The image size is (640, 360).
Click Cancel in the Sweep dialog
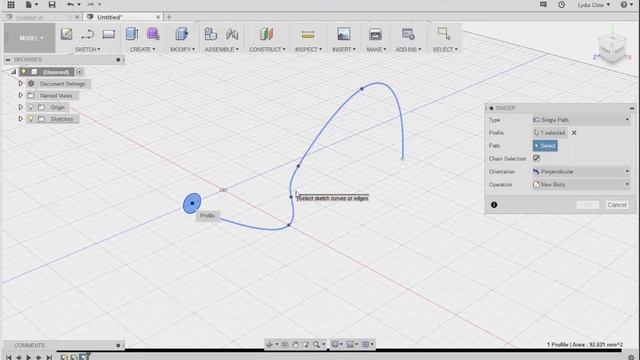[x=616, y=205]
